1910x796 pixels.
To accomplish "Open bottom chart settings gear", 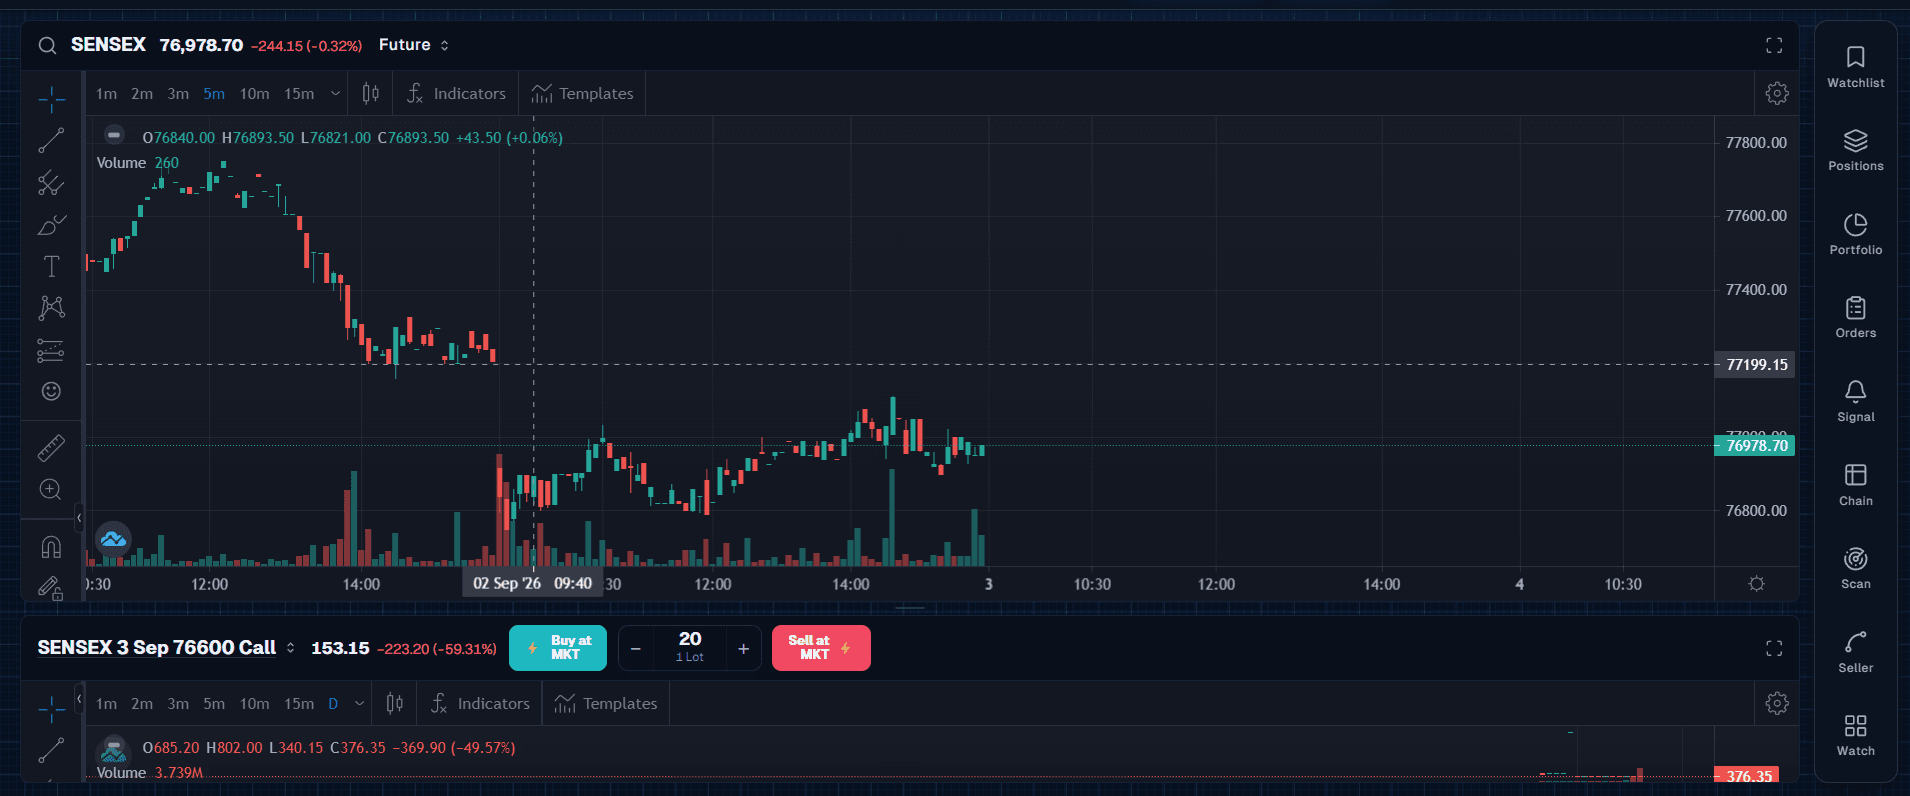I will click(x=1777, y=703).
